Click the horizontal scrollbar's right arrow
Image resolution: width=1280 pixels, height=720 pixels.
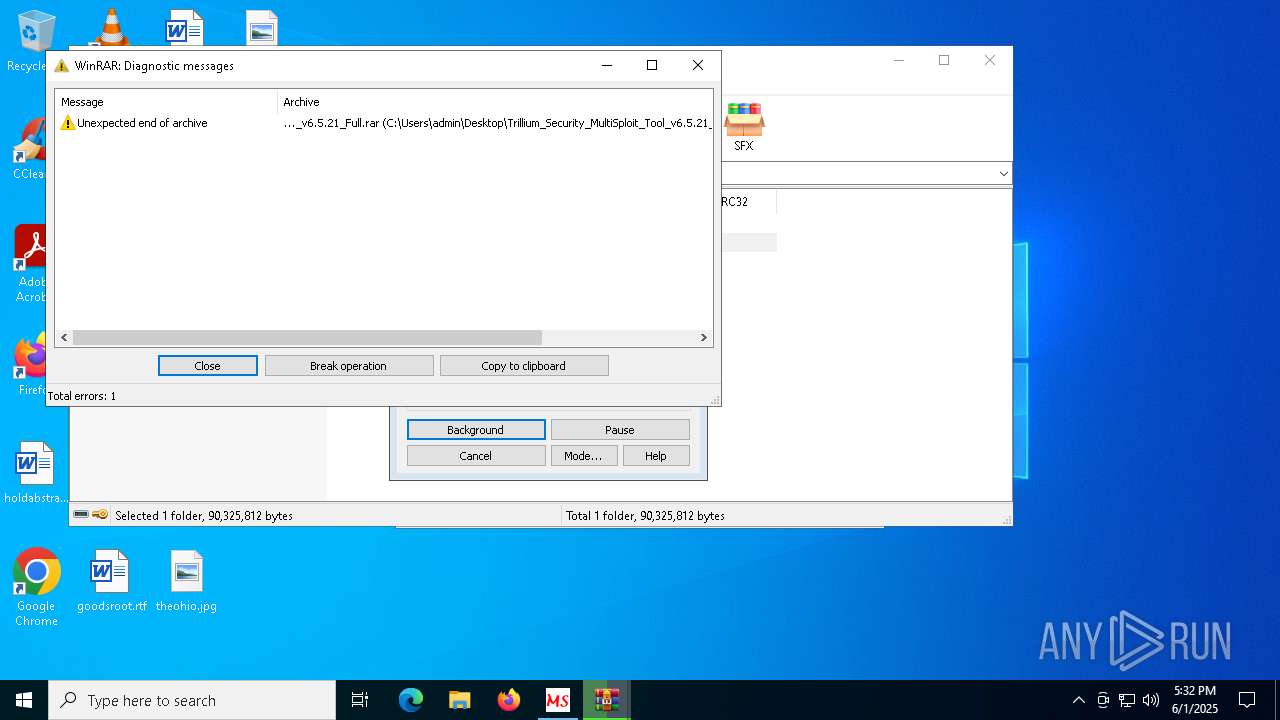(703, 338)
